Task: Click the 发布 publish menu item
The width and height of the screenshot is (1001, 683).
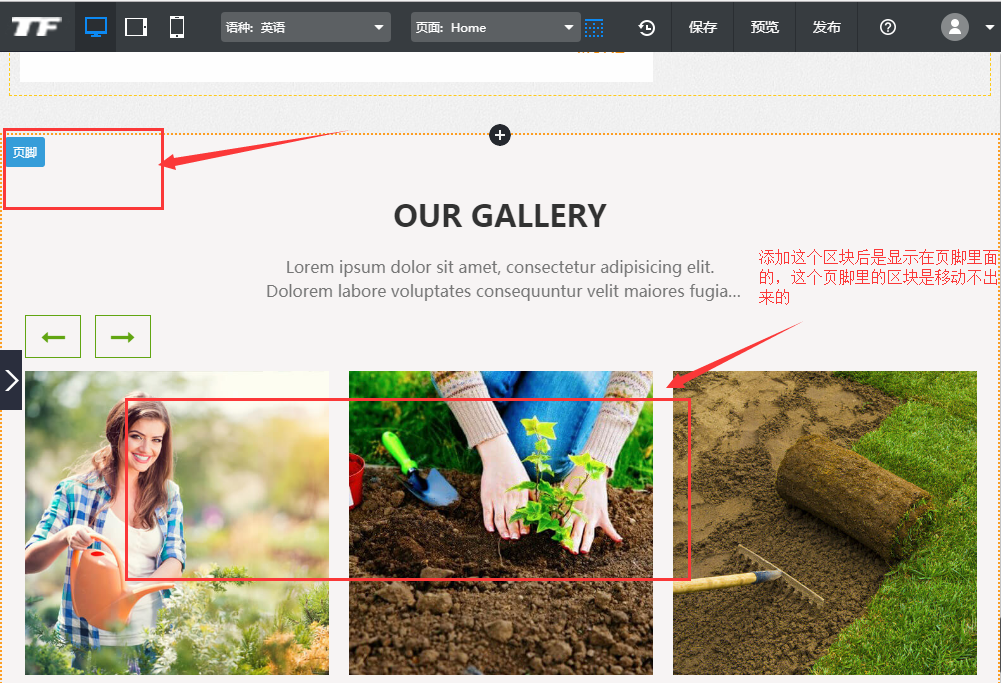Action: click(827, 27)
